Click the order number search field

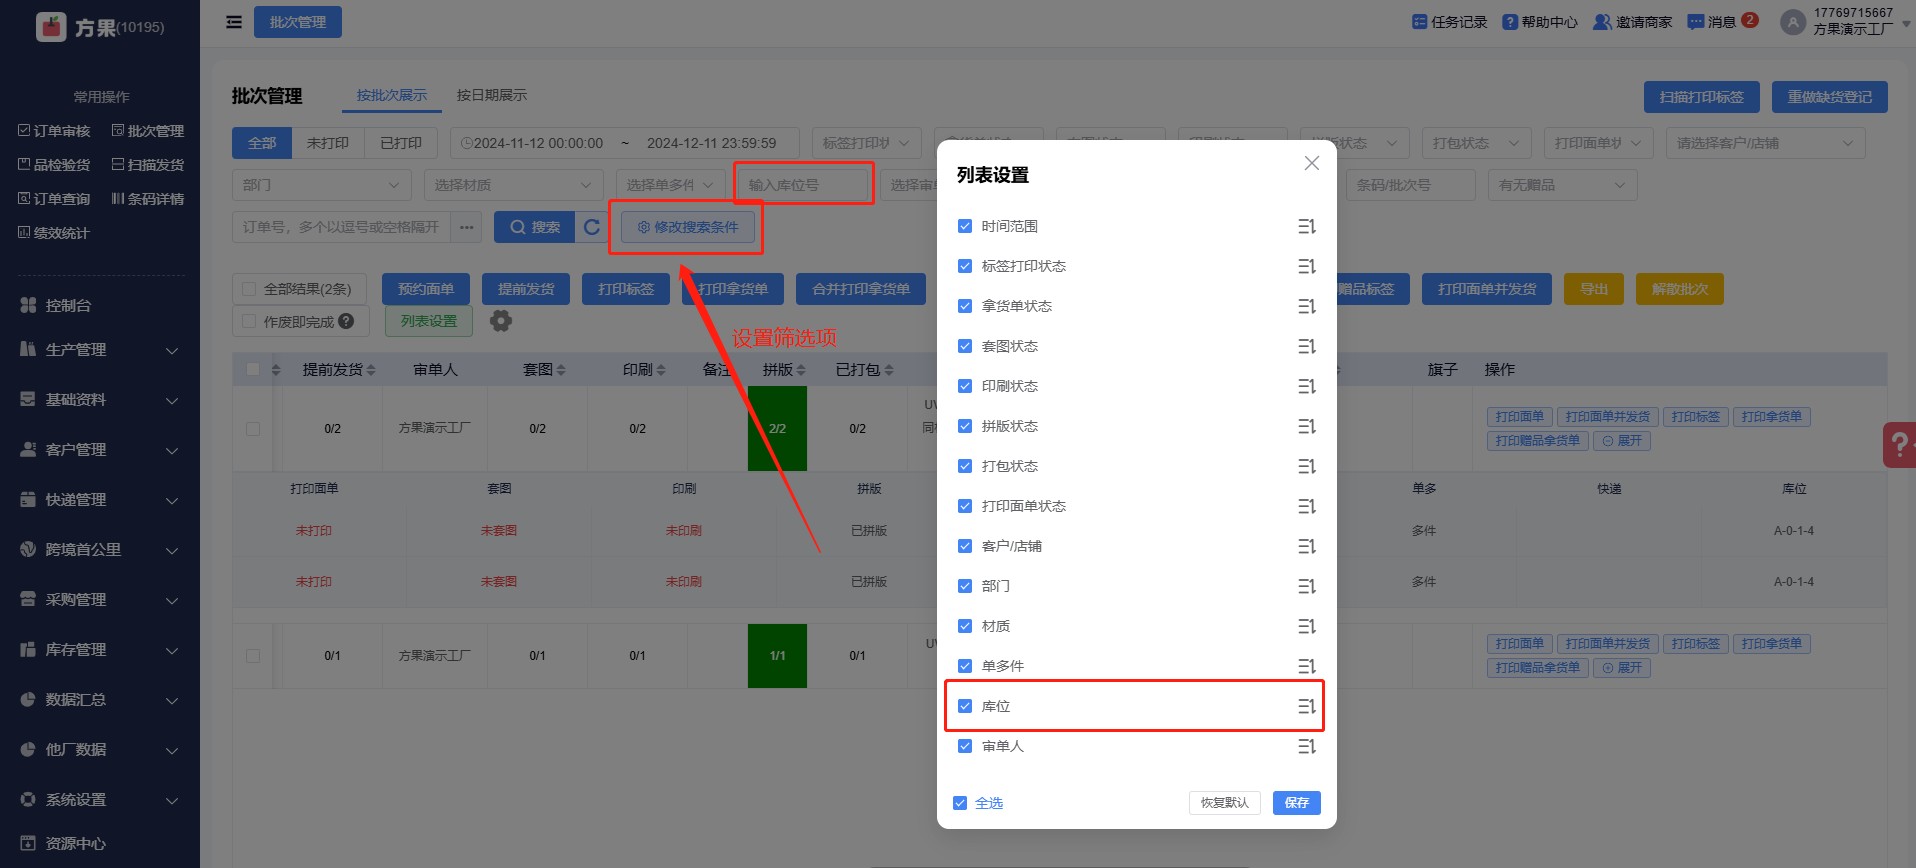(342, 227)
